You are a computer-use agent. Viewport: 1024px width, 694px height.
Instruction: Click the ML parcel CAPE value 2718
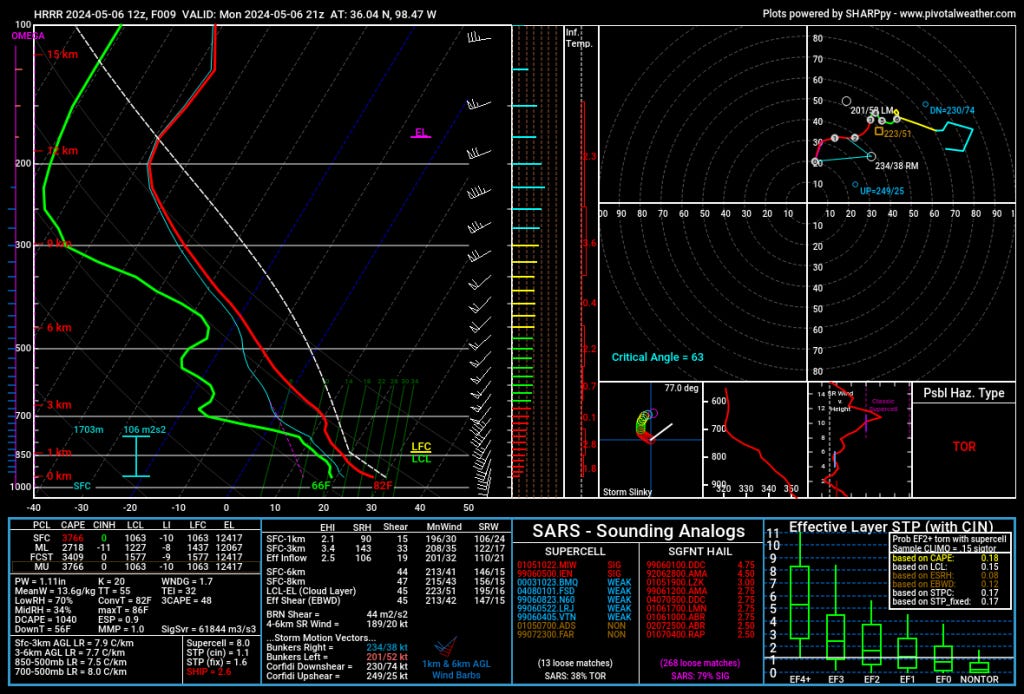72,548
